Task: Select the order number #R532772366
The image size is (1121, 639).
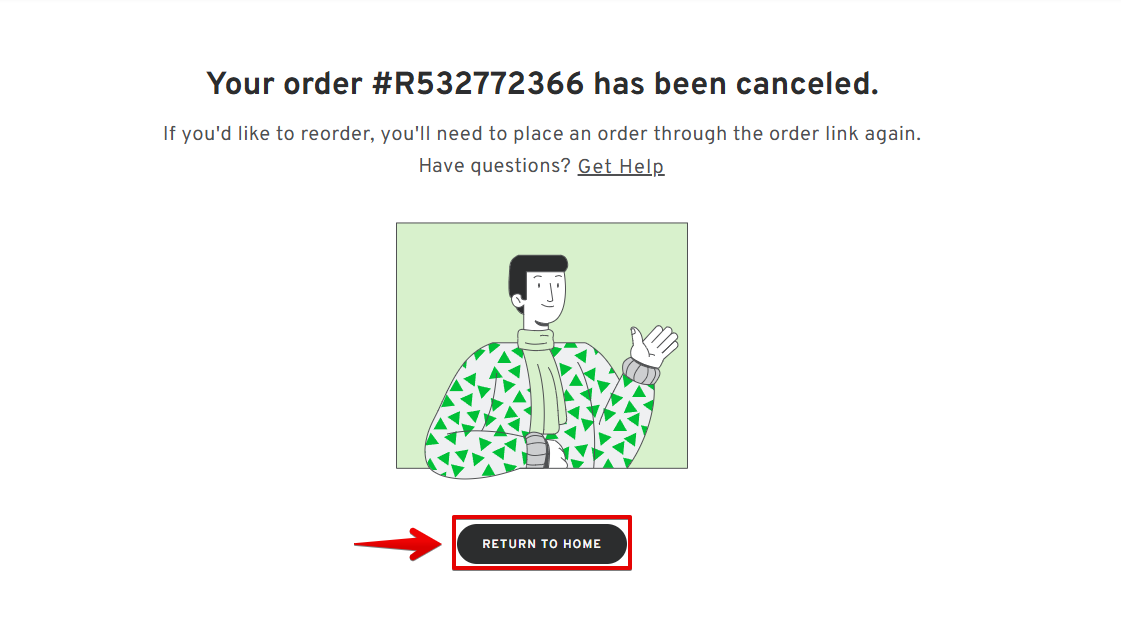Action: (478, 84)
